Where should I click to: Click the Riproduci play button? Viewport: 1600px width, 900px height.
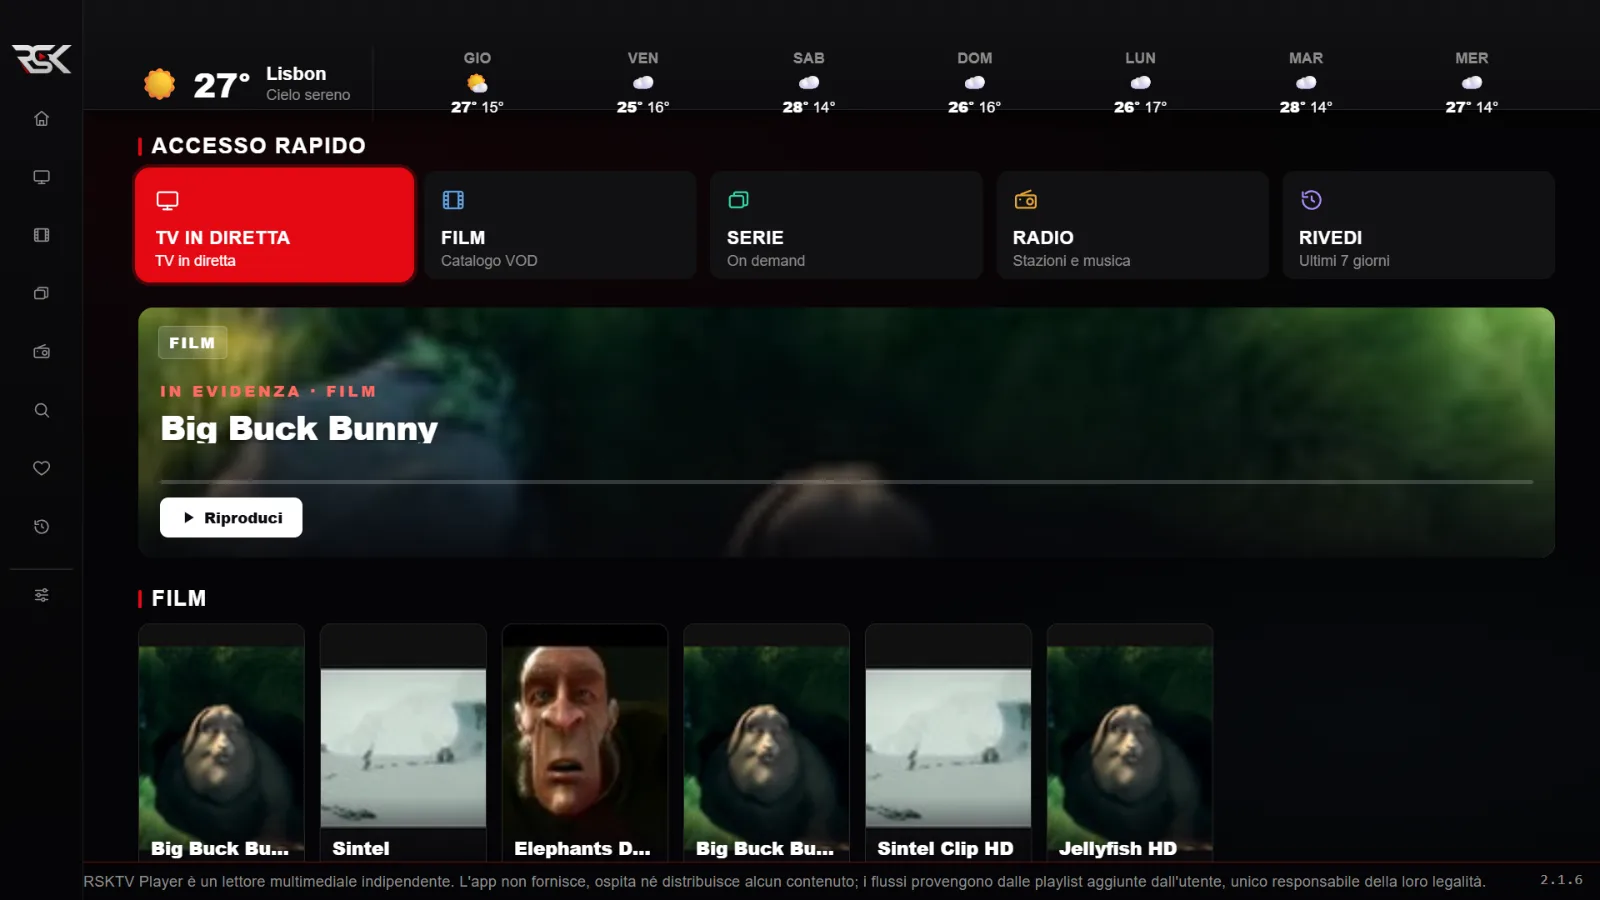point(231,518)
